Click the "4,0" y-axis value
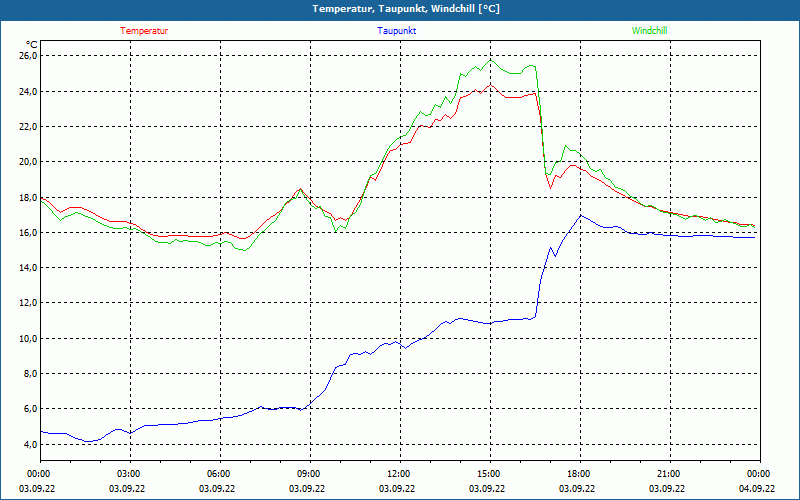The width and height of the screenshot is (800, 500). [30, 444]
